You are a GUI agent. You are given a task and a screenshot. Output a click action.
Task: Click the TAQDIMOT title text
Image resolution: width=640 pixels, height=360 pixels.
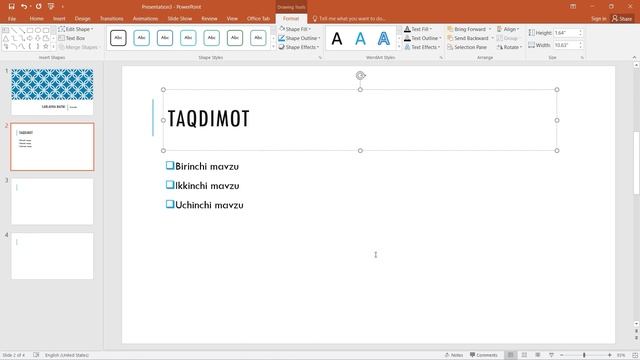209,119
